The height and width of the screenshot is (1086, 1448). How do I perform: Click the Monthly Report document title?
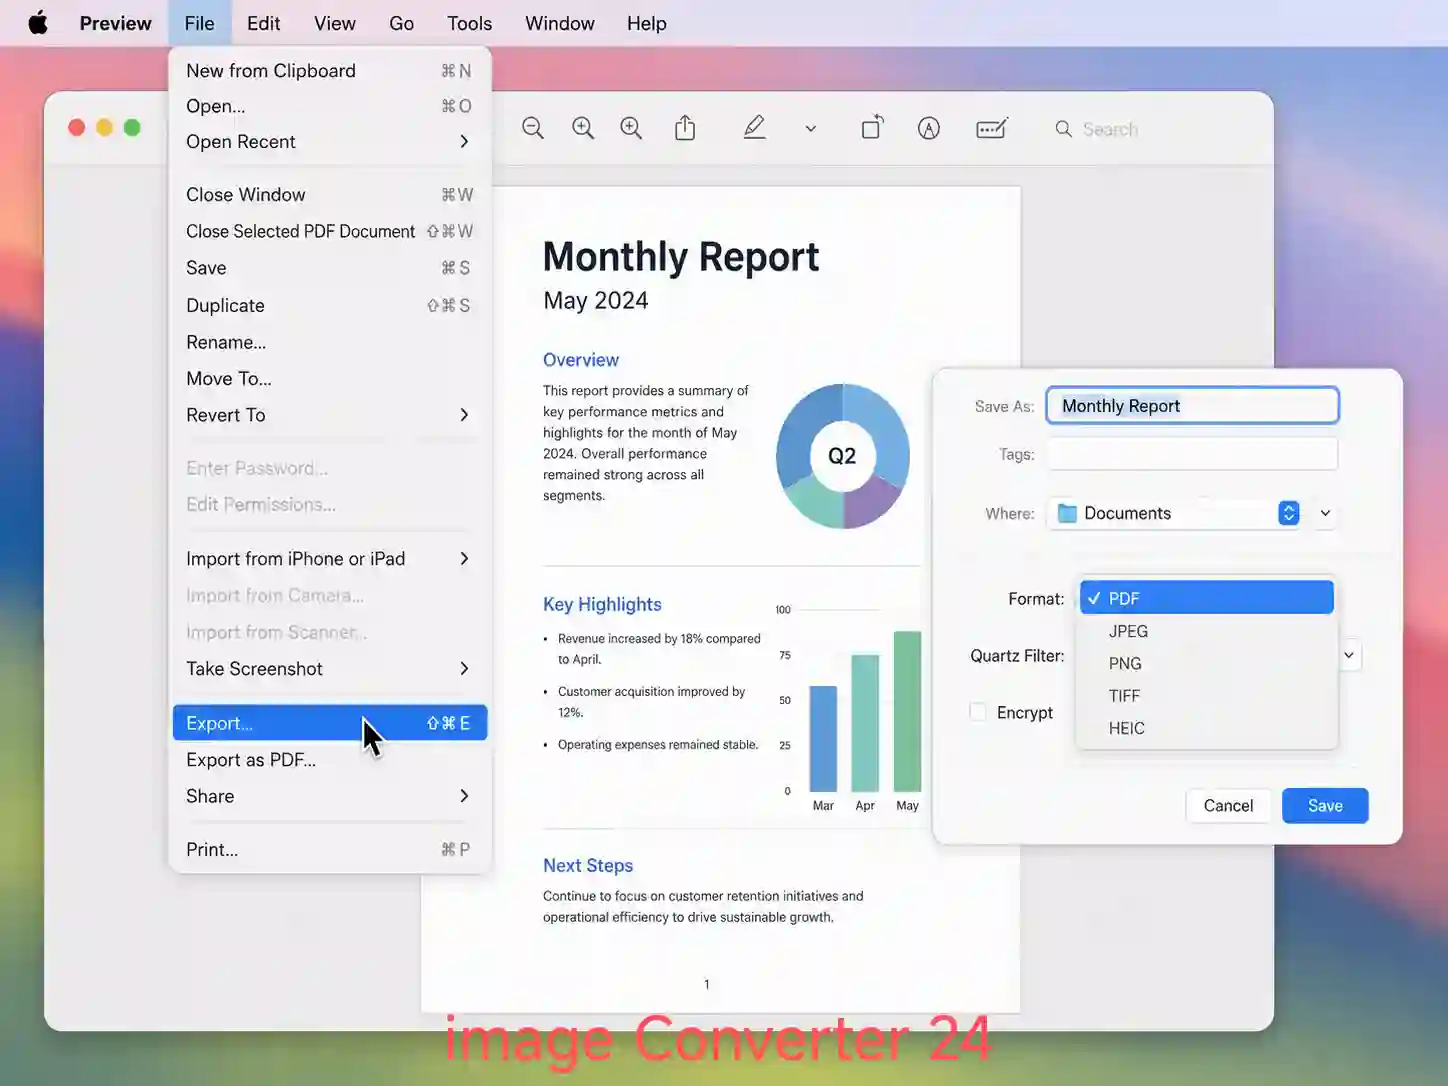681,257
